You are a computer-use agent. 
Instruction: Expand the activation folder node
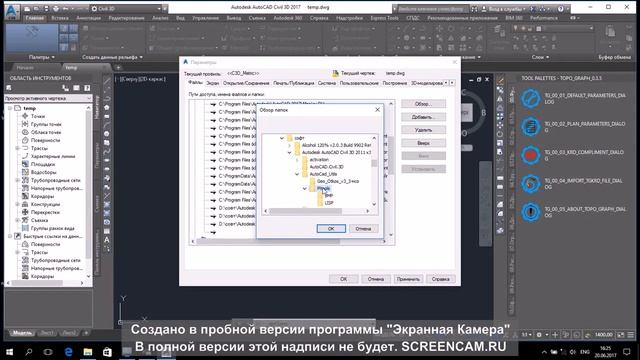[x=297, y=160]
